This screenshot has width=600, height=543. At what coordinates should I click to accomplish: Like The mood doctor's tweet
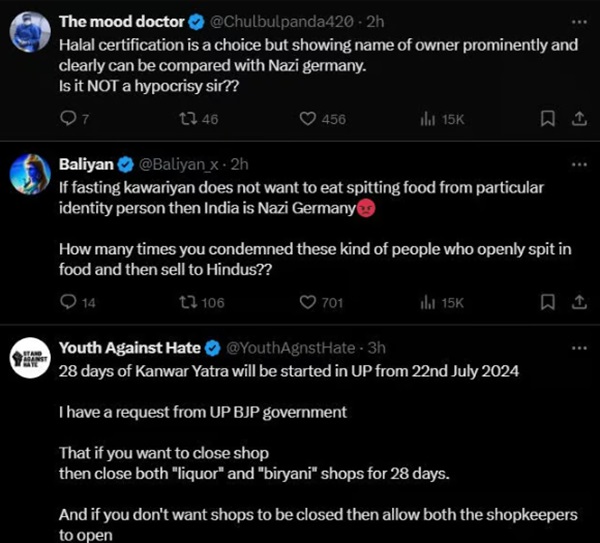pos(308,119)
